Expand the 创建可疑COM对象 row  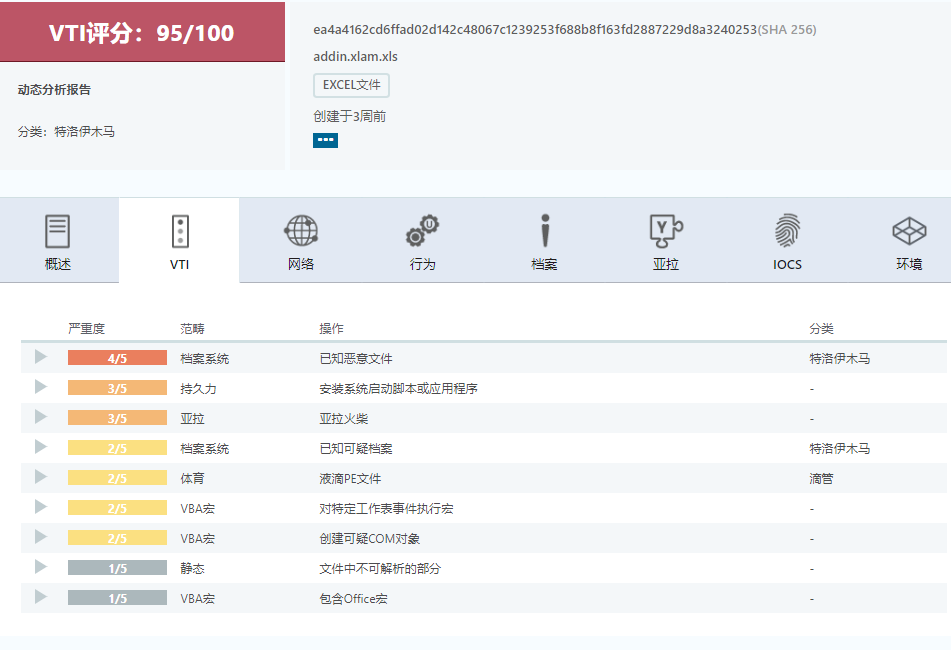pos(41,537)
